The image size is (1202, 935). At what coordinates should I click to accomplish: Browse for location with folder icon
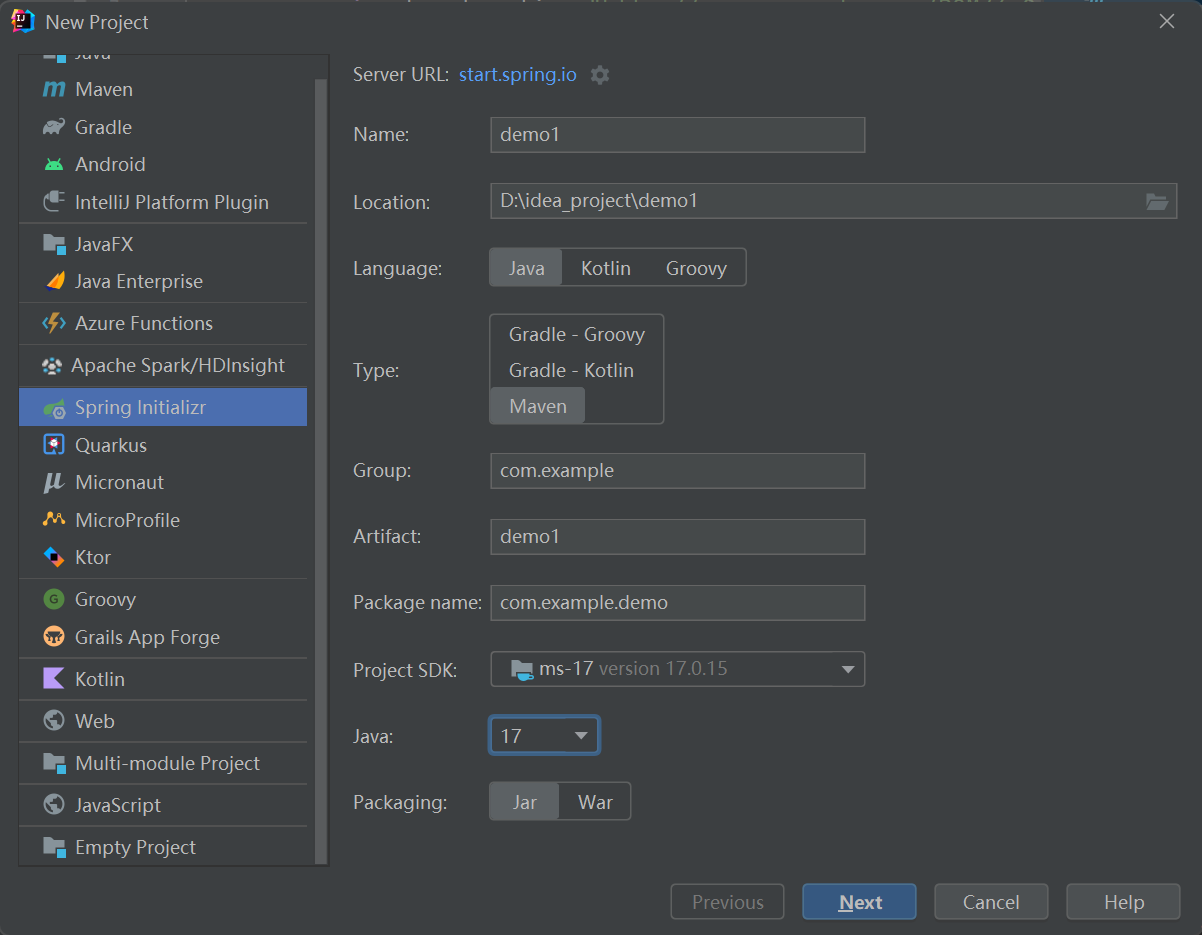[1156, 202]
